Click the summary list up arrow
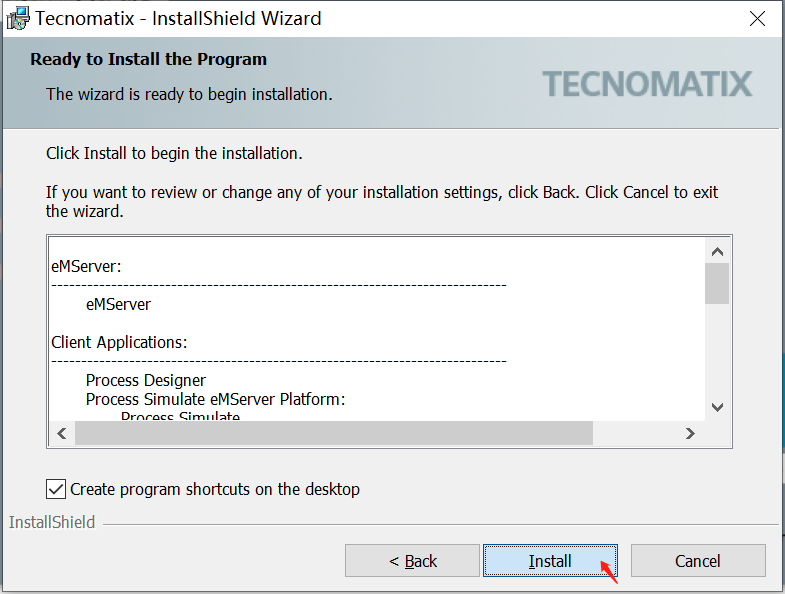 point(717,251)
